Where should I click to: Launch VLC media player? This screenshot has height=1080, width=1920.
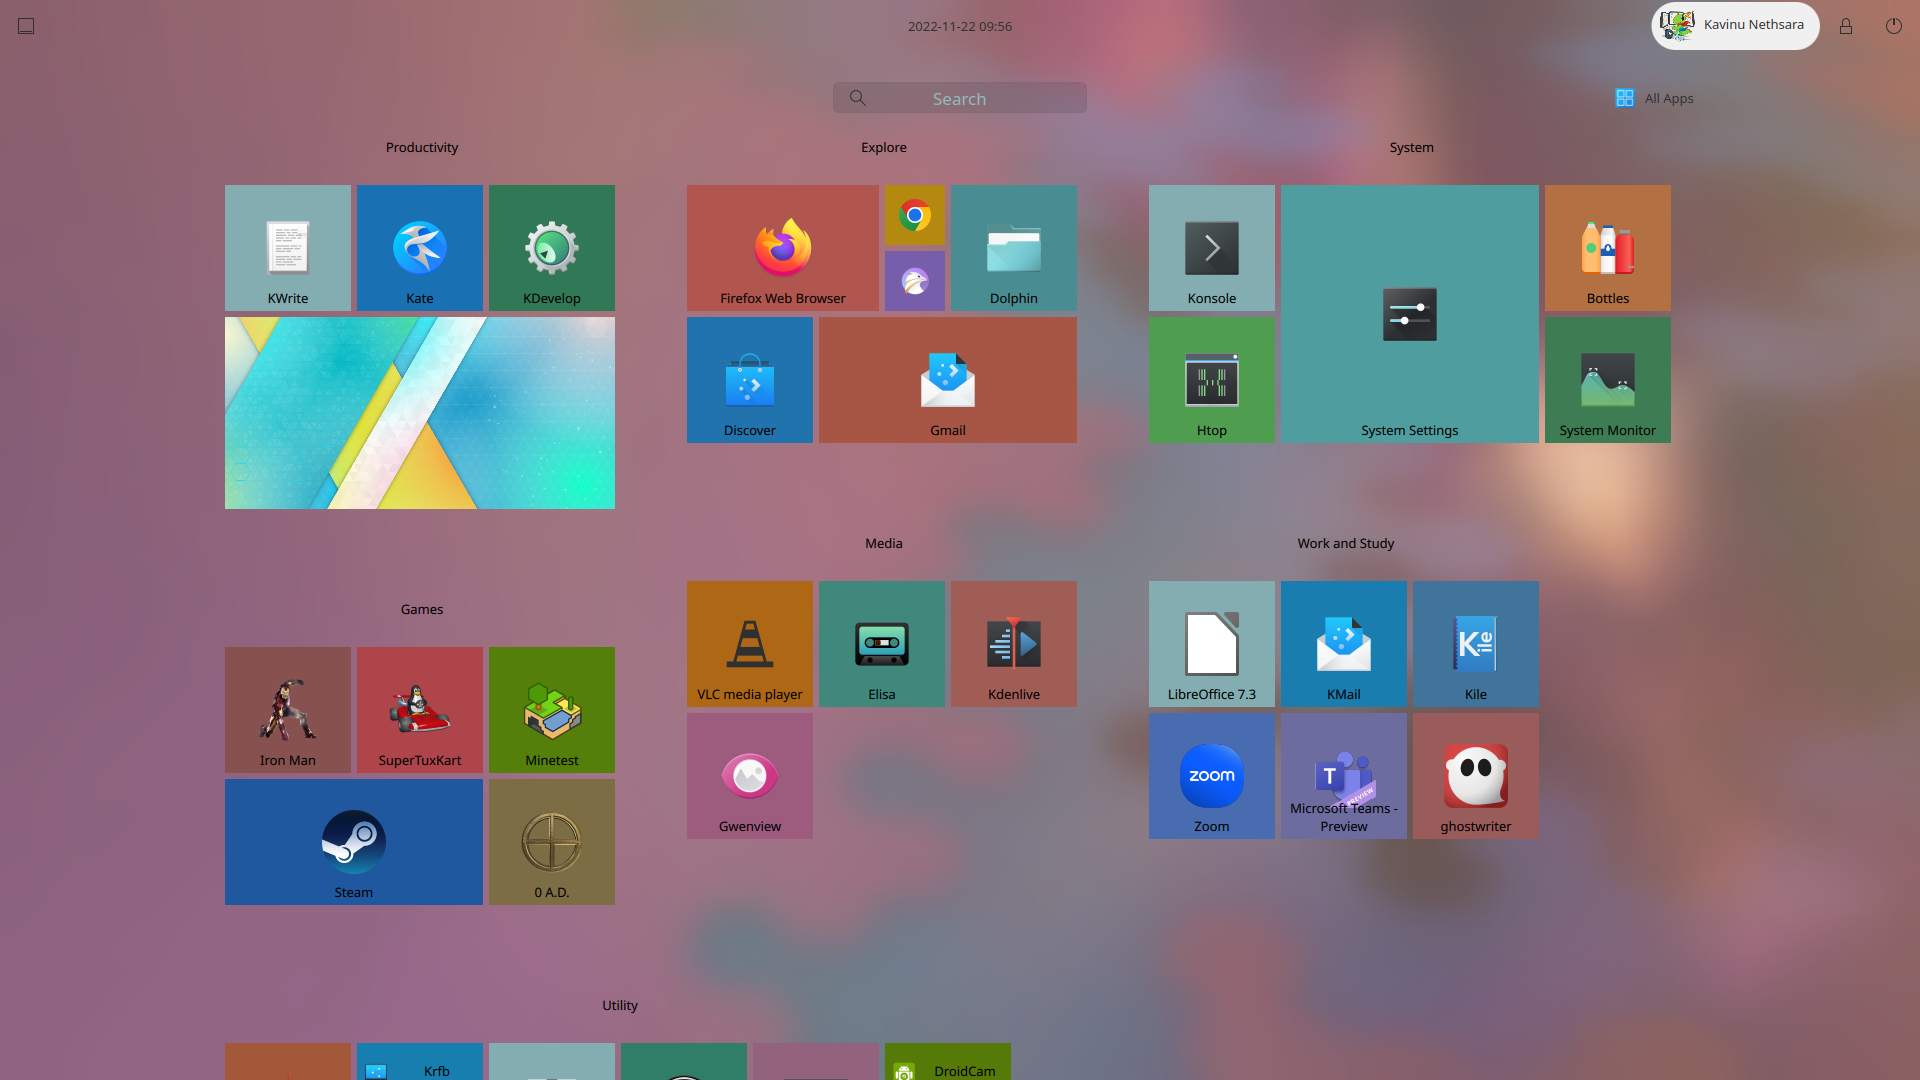[x=750, y=644]
